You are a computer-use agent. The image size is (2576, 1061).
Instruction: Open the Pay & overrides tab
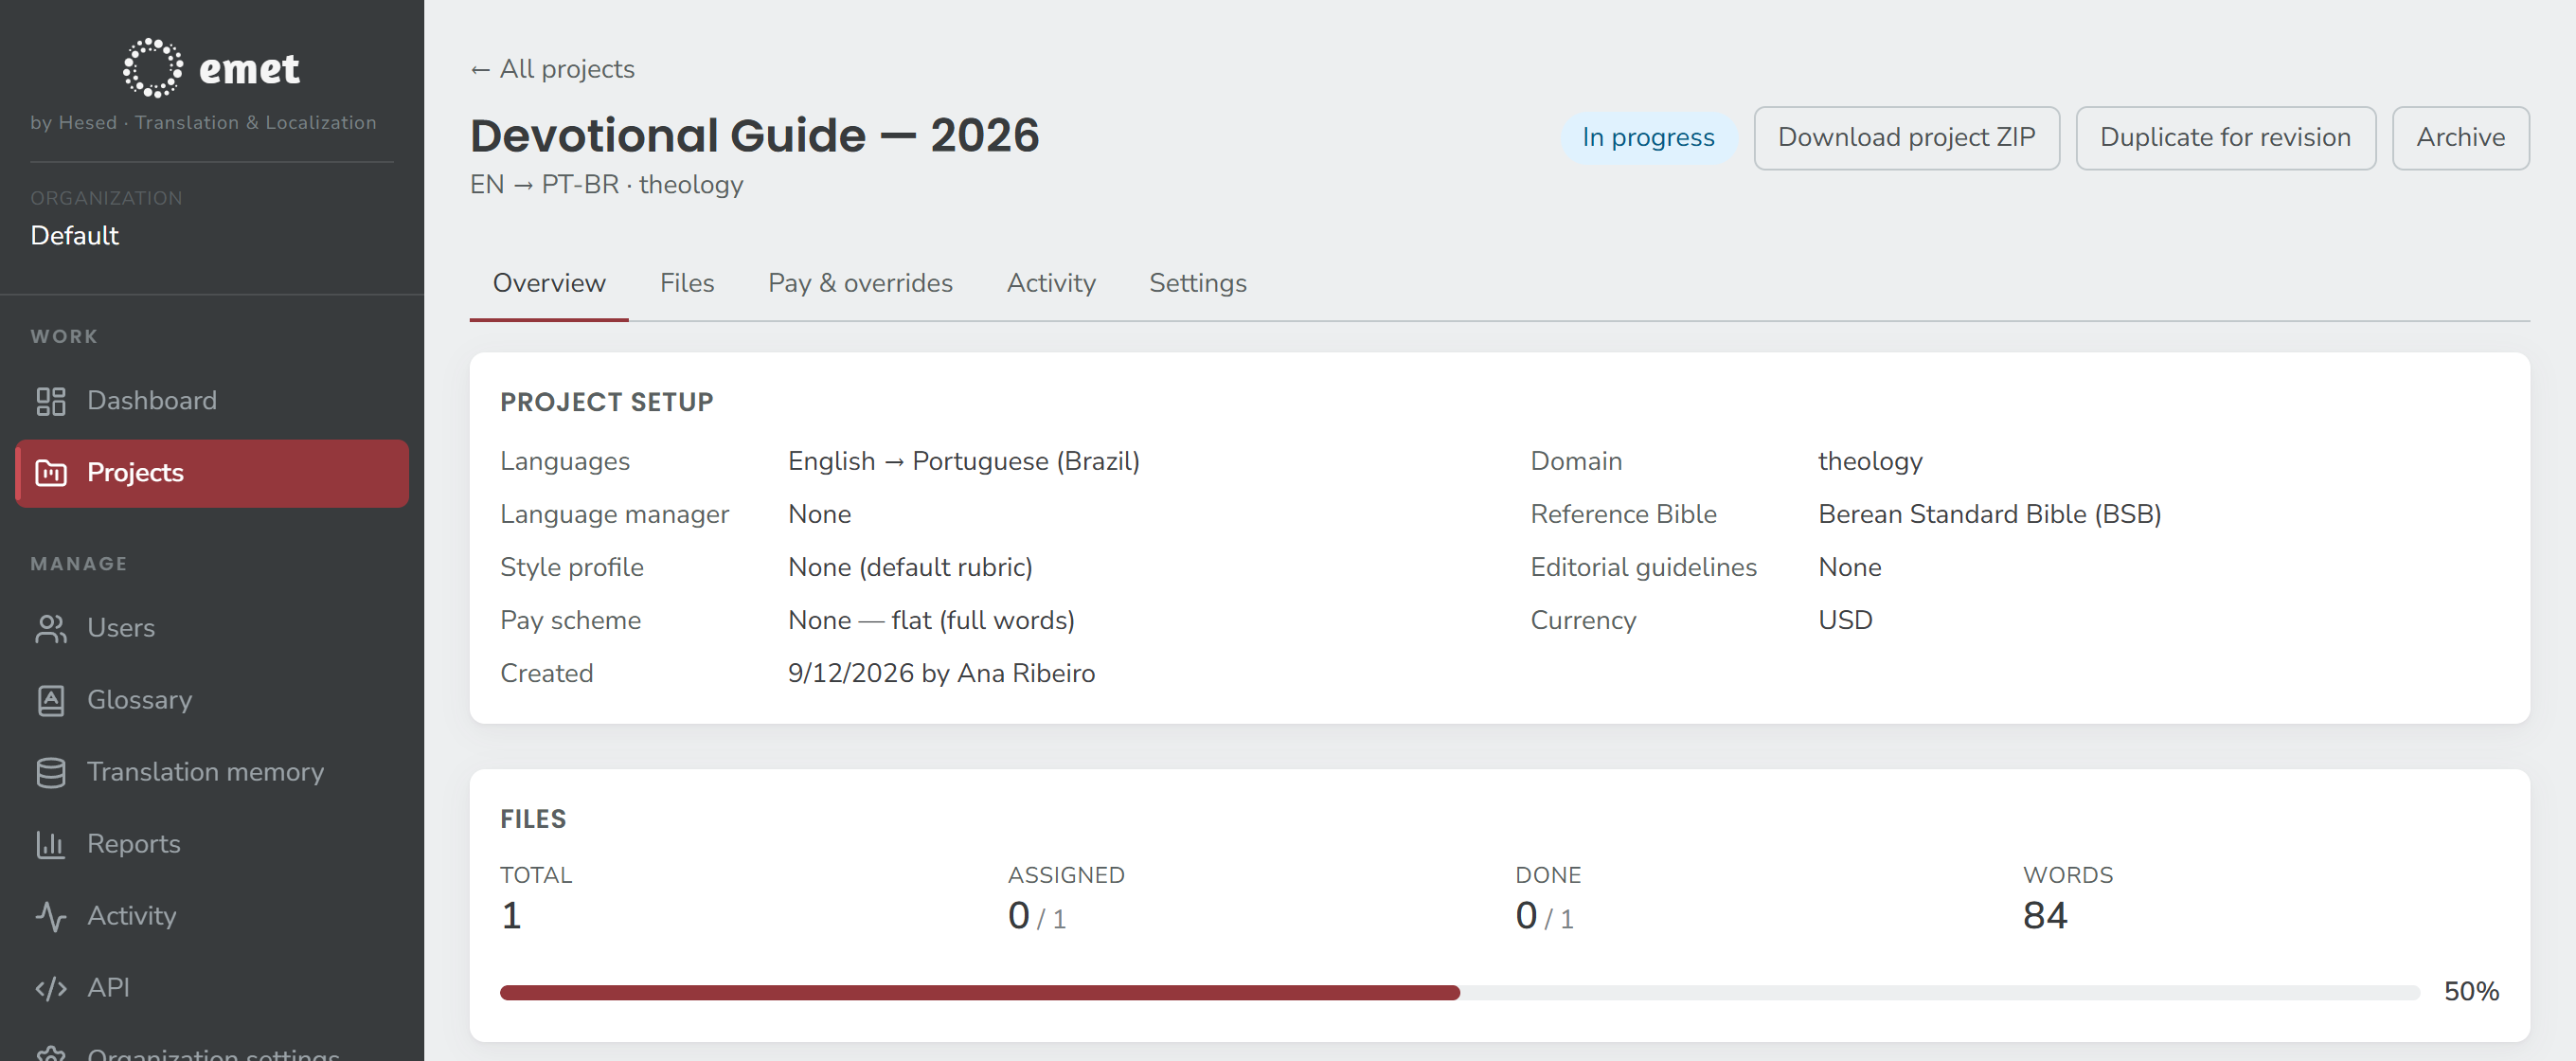[860, 283]
